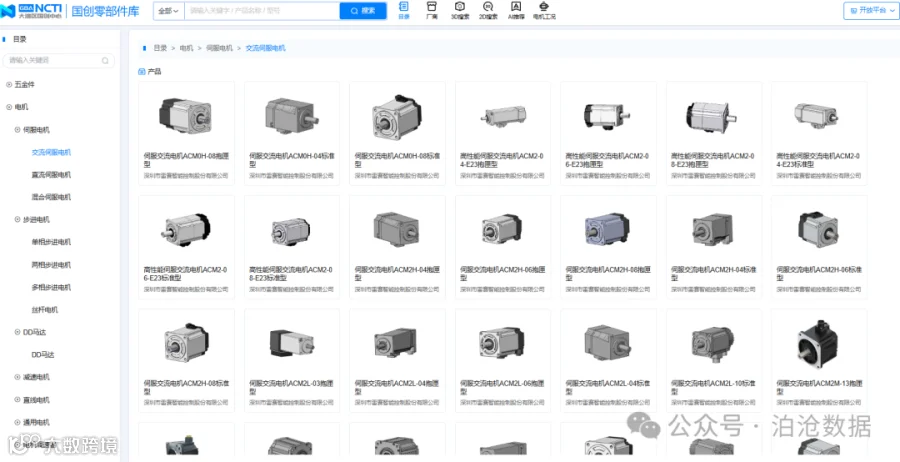Click the blue 搜索 search button
The width and height of the screenshot is (900, 462).
[x=363, y=11]
